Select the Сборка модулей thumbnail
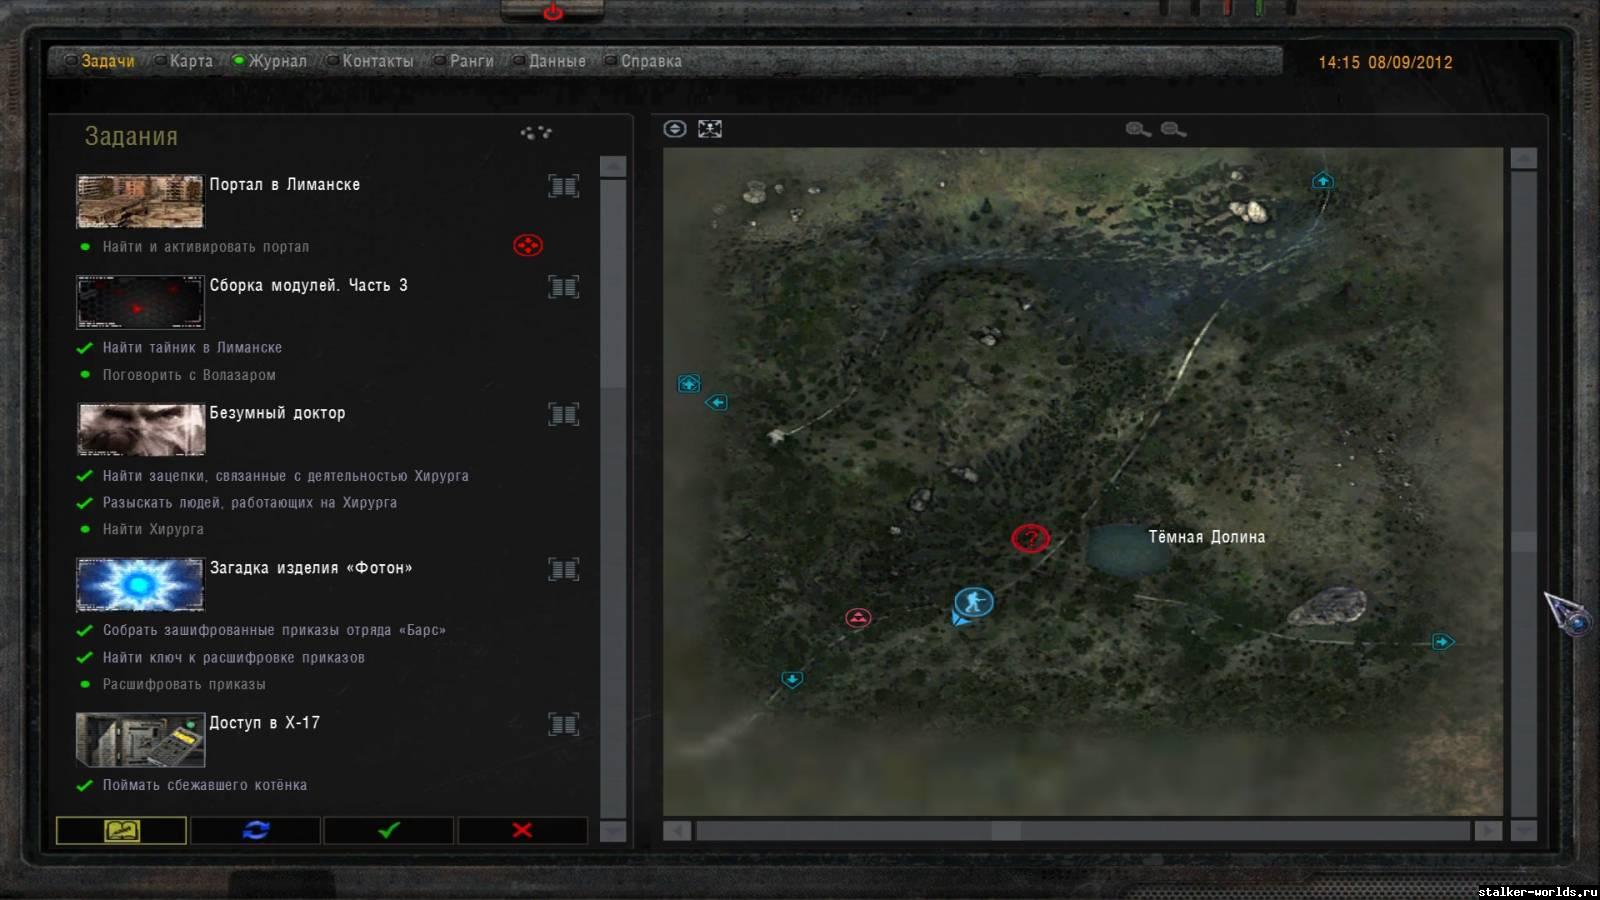 coord(140,302)
